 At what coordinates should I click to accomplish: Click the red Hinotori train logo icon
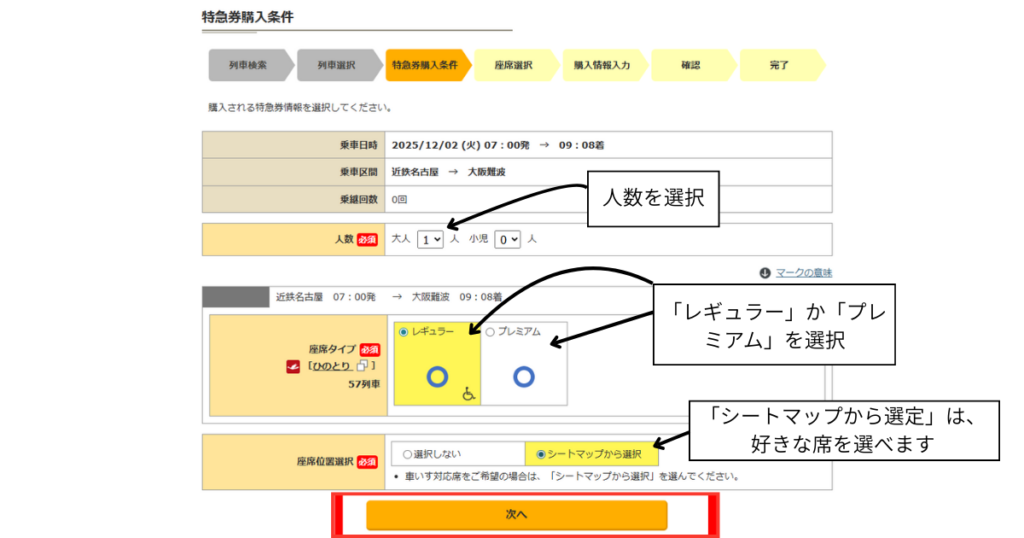[x=295, y=366]
